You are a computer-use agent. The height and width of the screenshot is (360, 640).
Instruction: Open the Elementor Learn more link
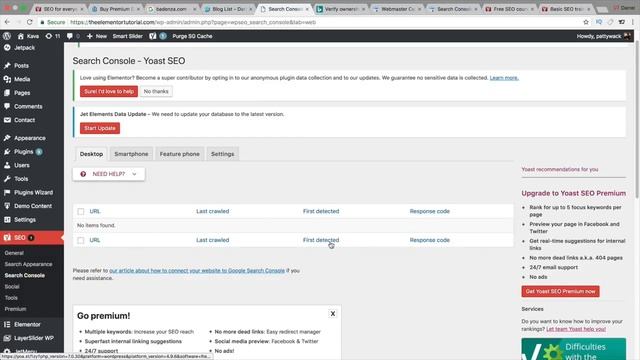point(504,78)
